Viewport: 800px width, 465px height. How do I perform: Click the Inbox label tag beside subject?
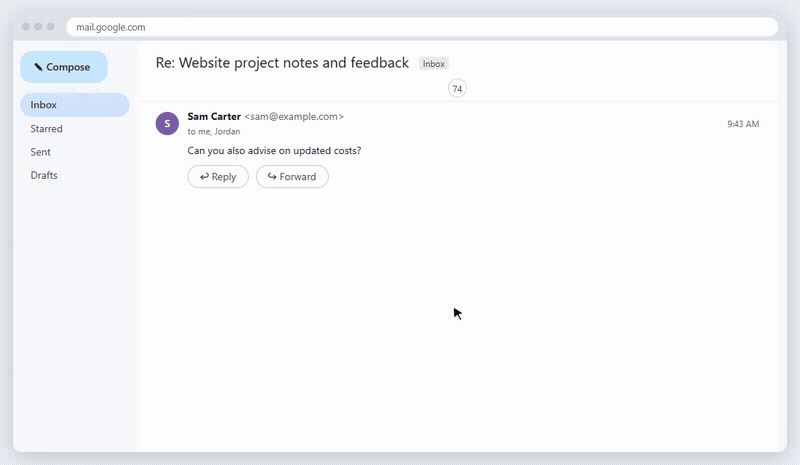point(434,64)
